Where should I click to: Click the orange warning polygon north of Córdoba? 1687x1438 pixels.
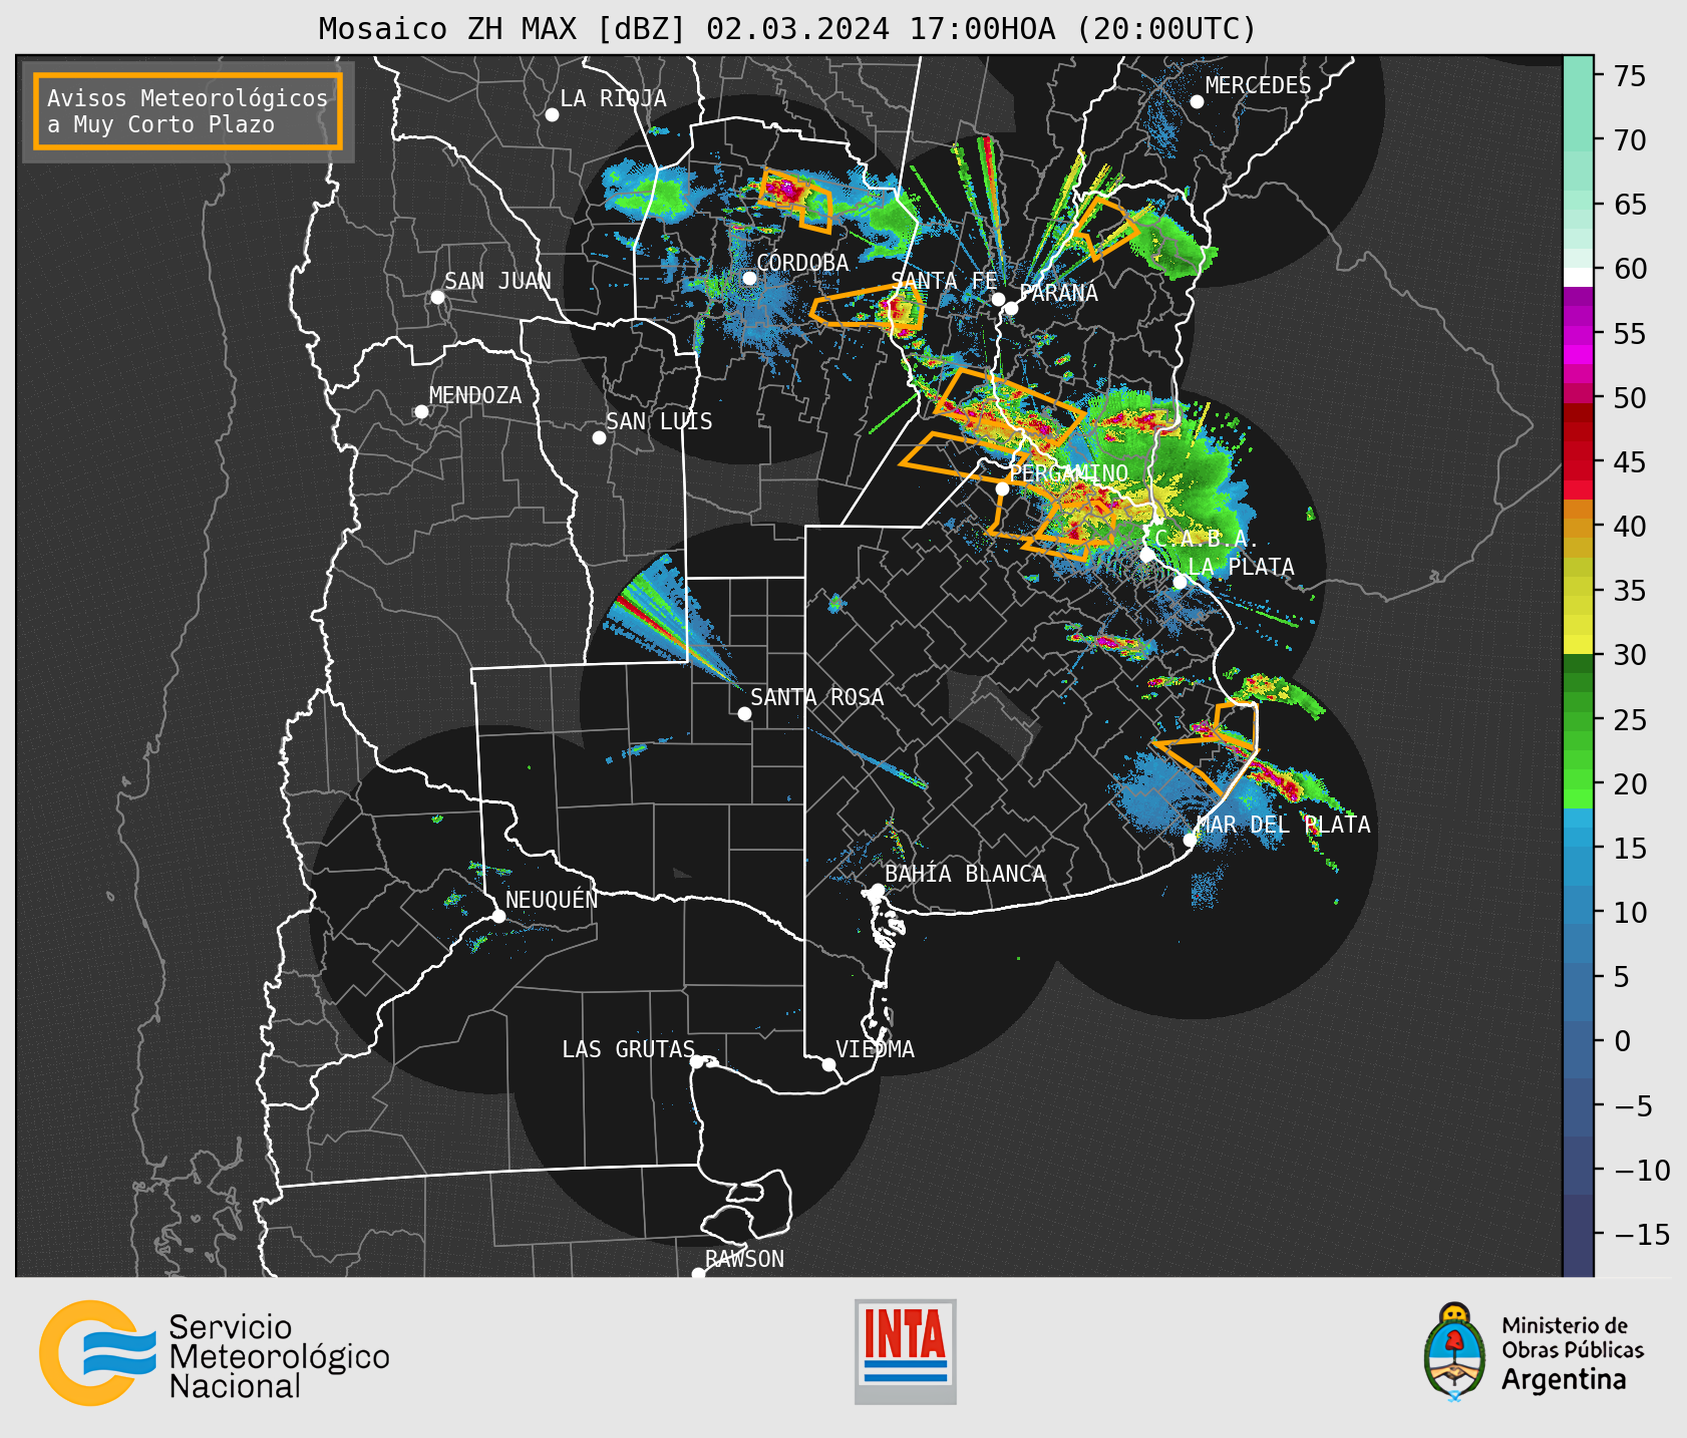[796, 199]
